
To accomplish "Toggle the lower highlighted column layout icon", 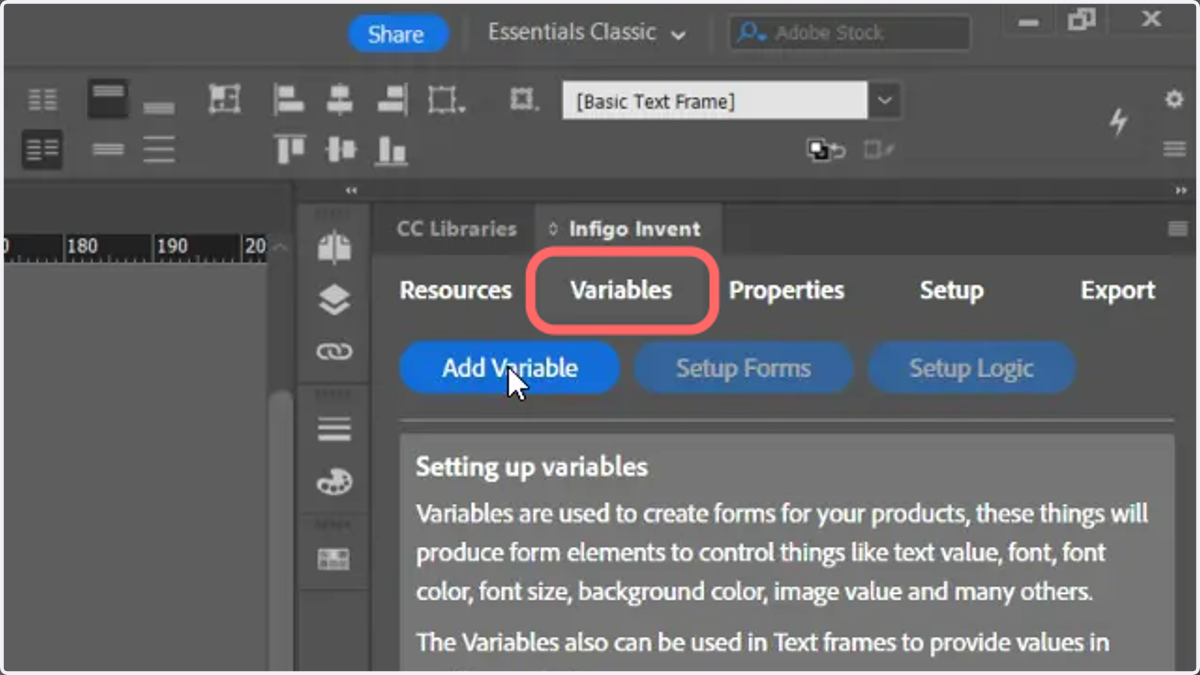I will 43,150.
